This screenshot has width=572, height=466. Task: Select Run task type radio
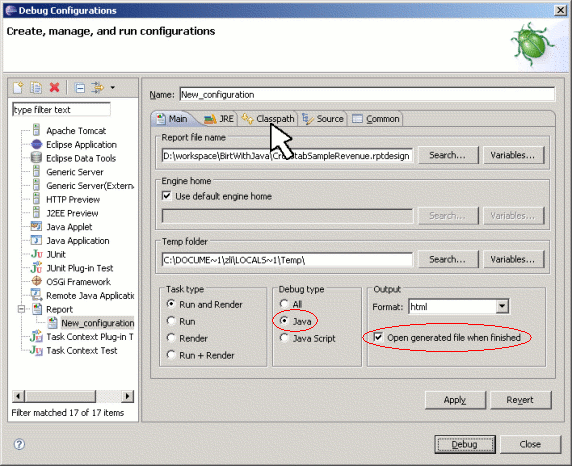[x=171, y=321]
